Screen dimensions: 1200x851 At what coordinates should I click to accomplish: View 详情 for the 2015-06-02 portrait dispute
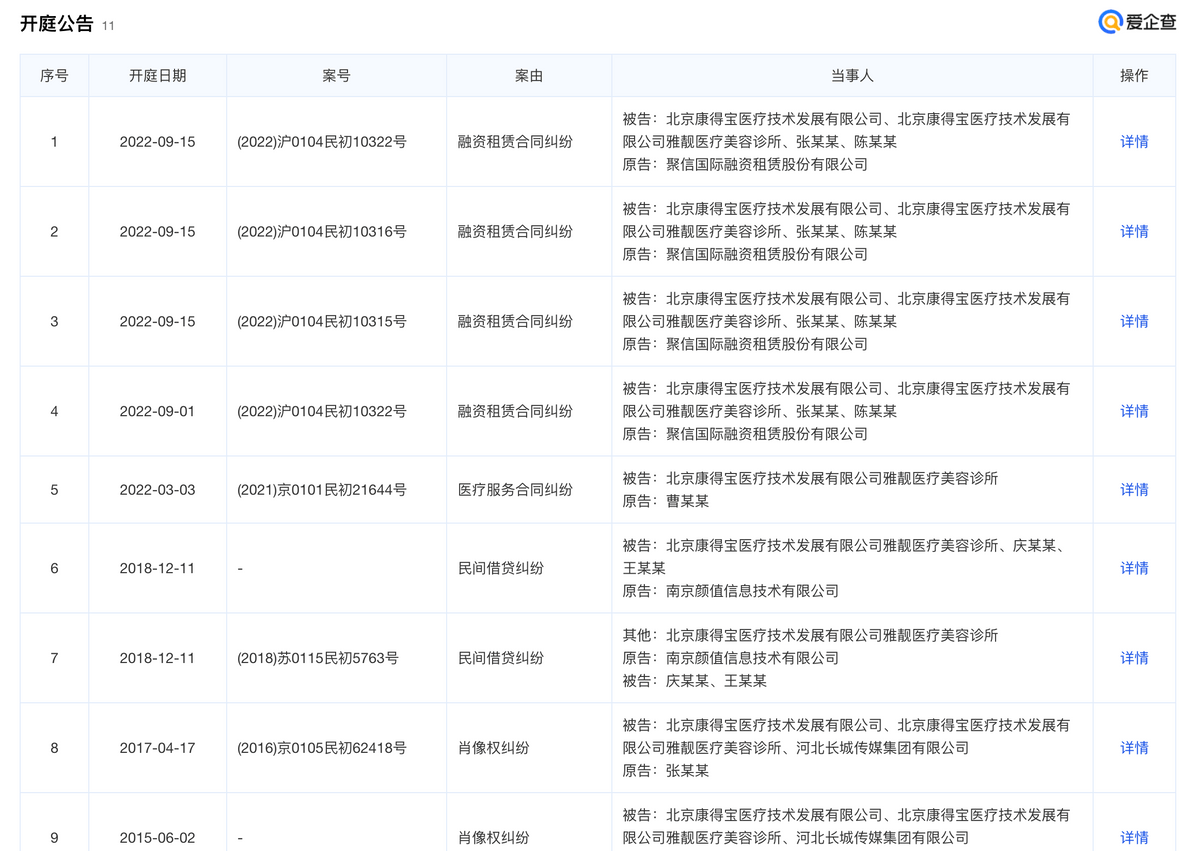tap(1133, 837)
